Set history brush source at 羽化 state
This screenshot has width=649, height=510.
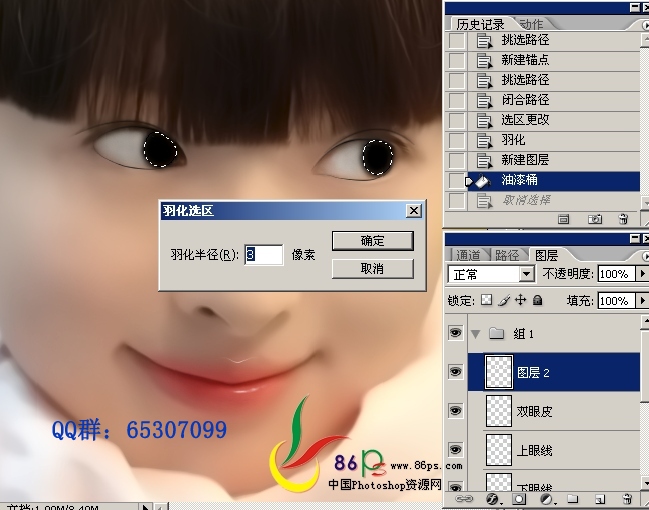point(457,141)
